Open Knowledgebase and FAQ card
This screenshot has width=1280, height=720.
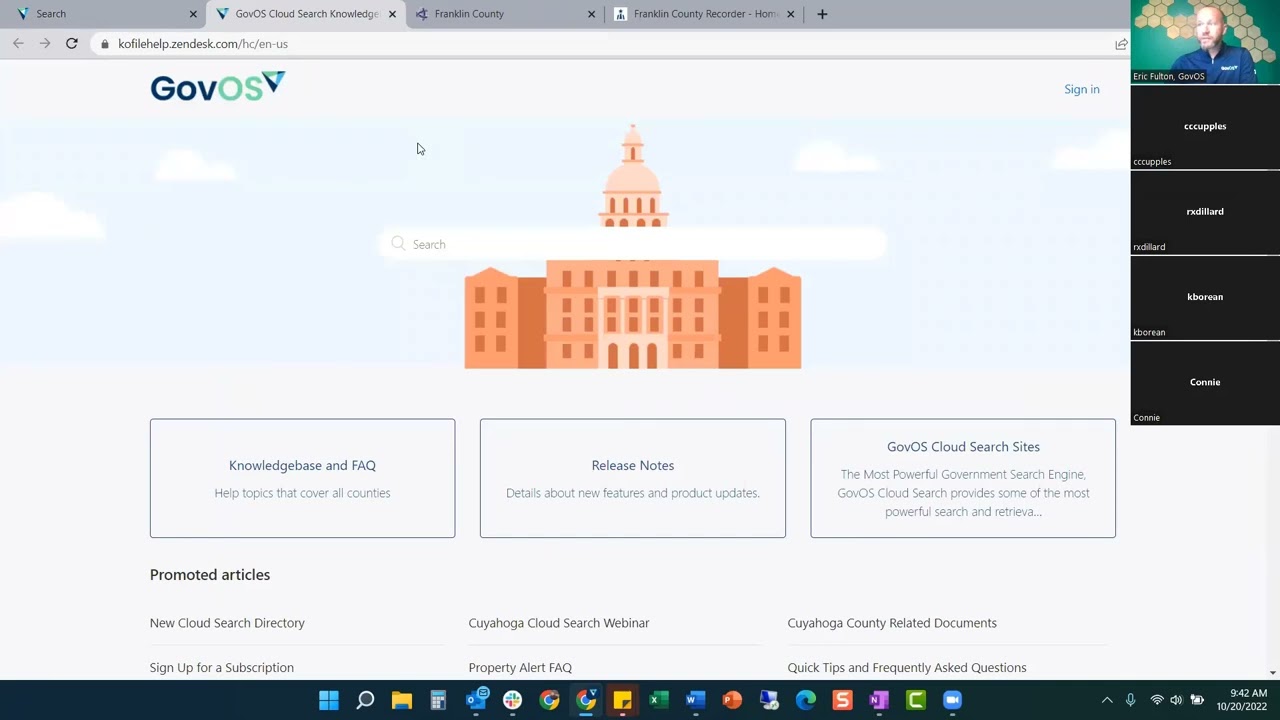point(302,478)
